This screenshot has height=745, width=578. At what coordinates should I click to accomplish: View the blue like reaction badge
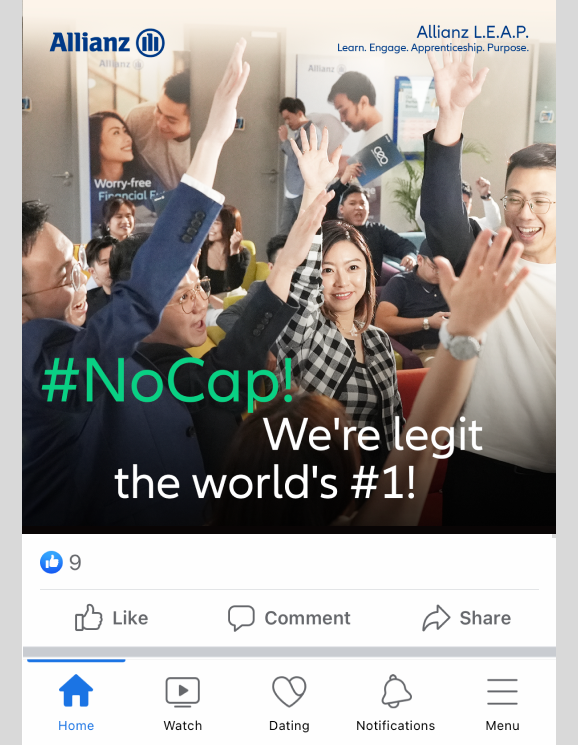click(x=51, y=563)
